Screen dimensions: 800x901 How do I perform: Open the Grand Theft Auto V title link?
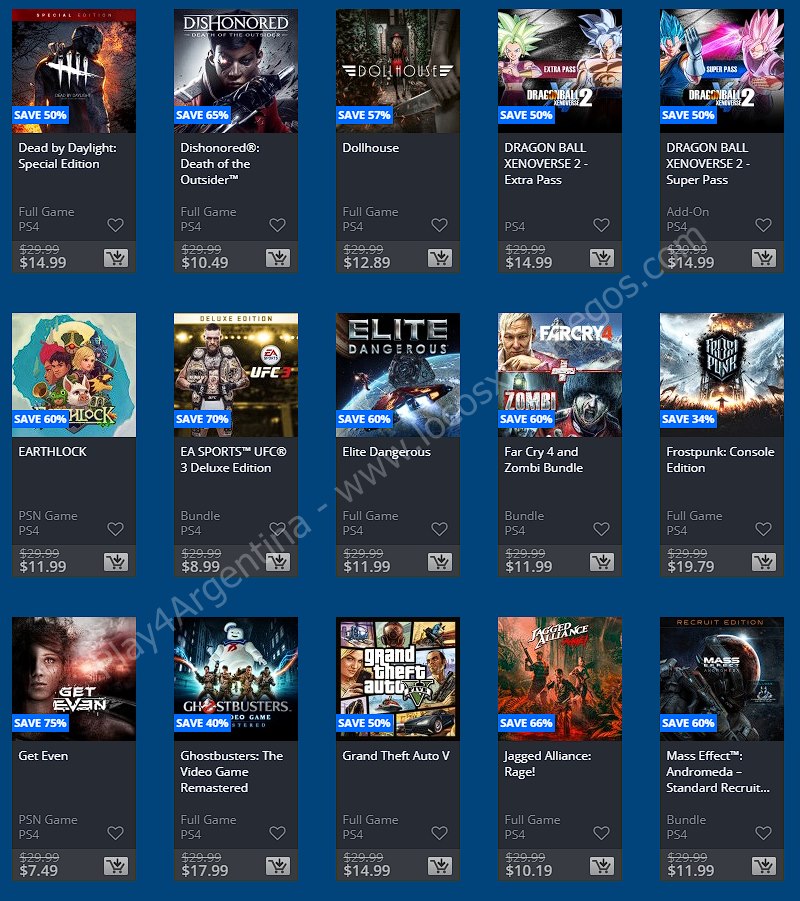click(x=396, y=756)
